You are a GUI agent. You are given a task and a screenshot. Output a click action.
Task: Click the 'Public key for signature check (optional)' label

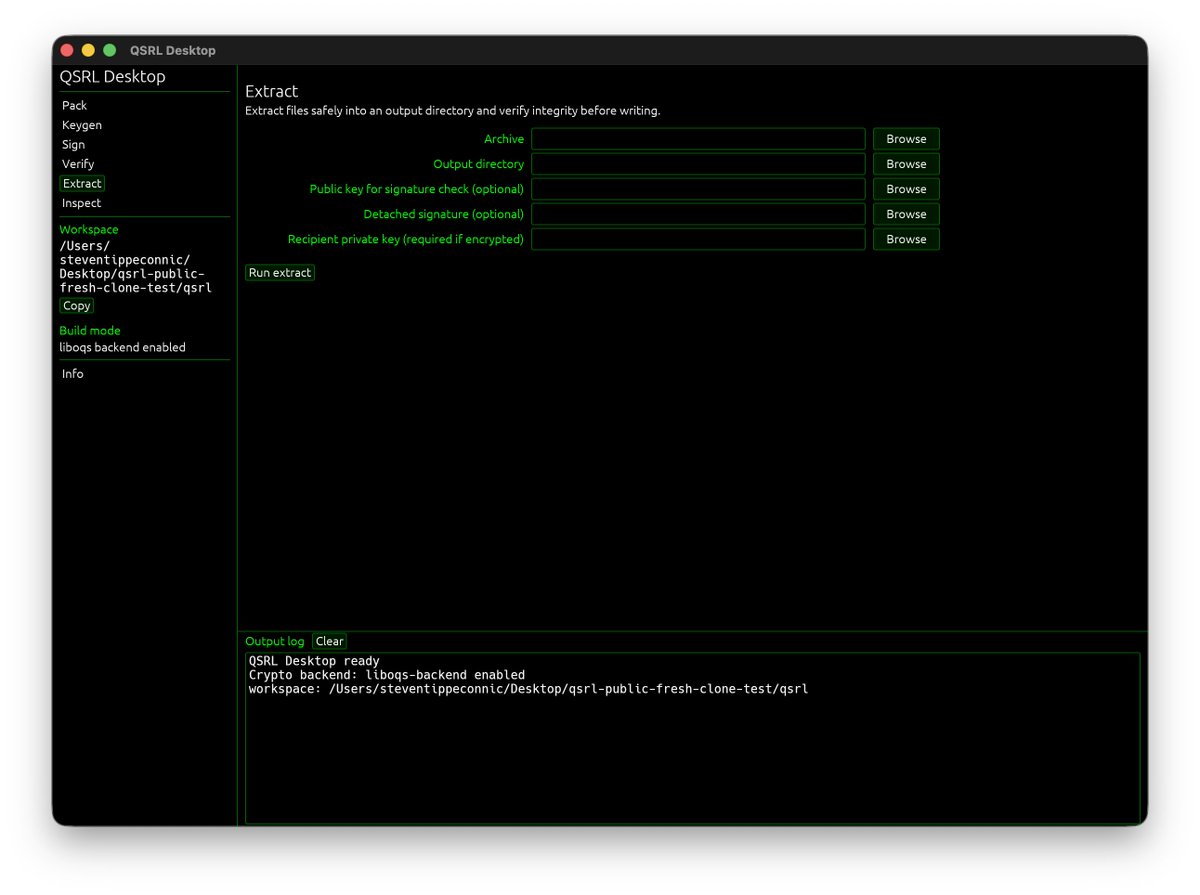point(416,189)
